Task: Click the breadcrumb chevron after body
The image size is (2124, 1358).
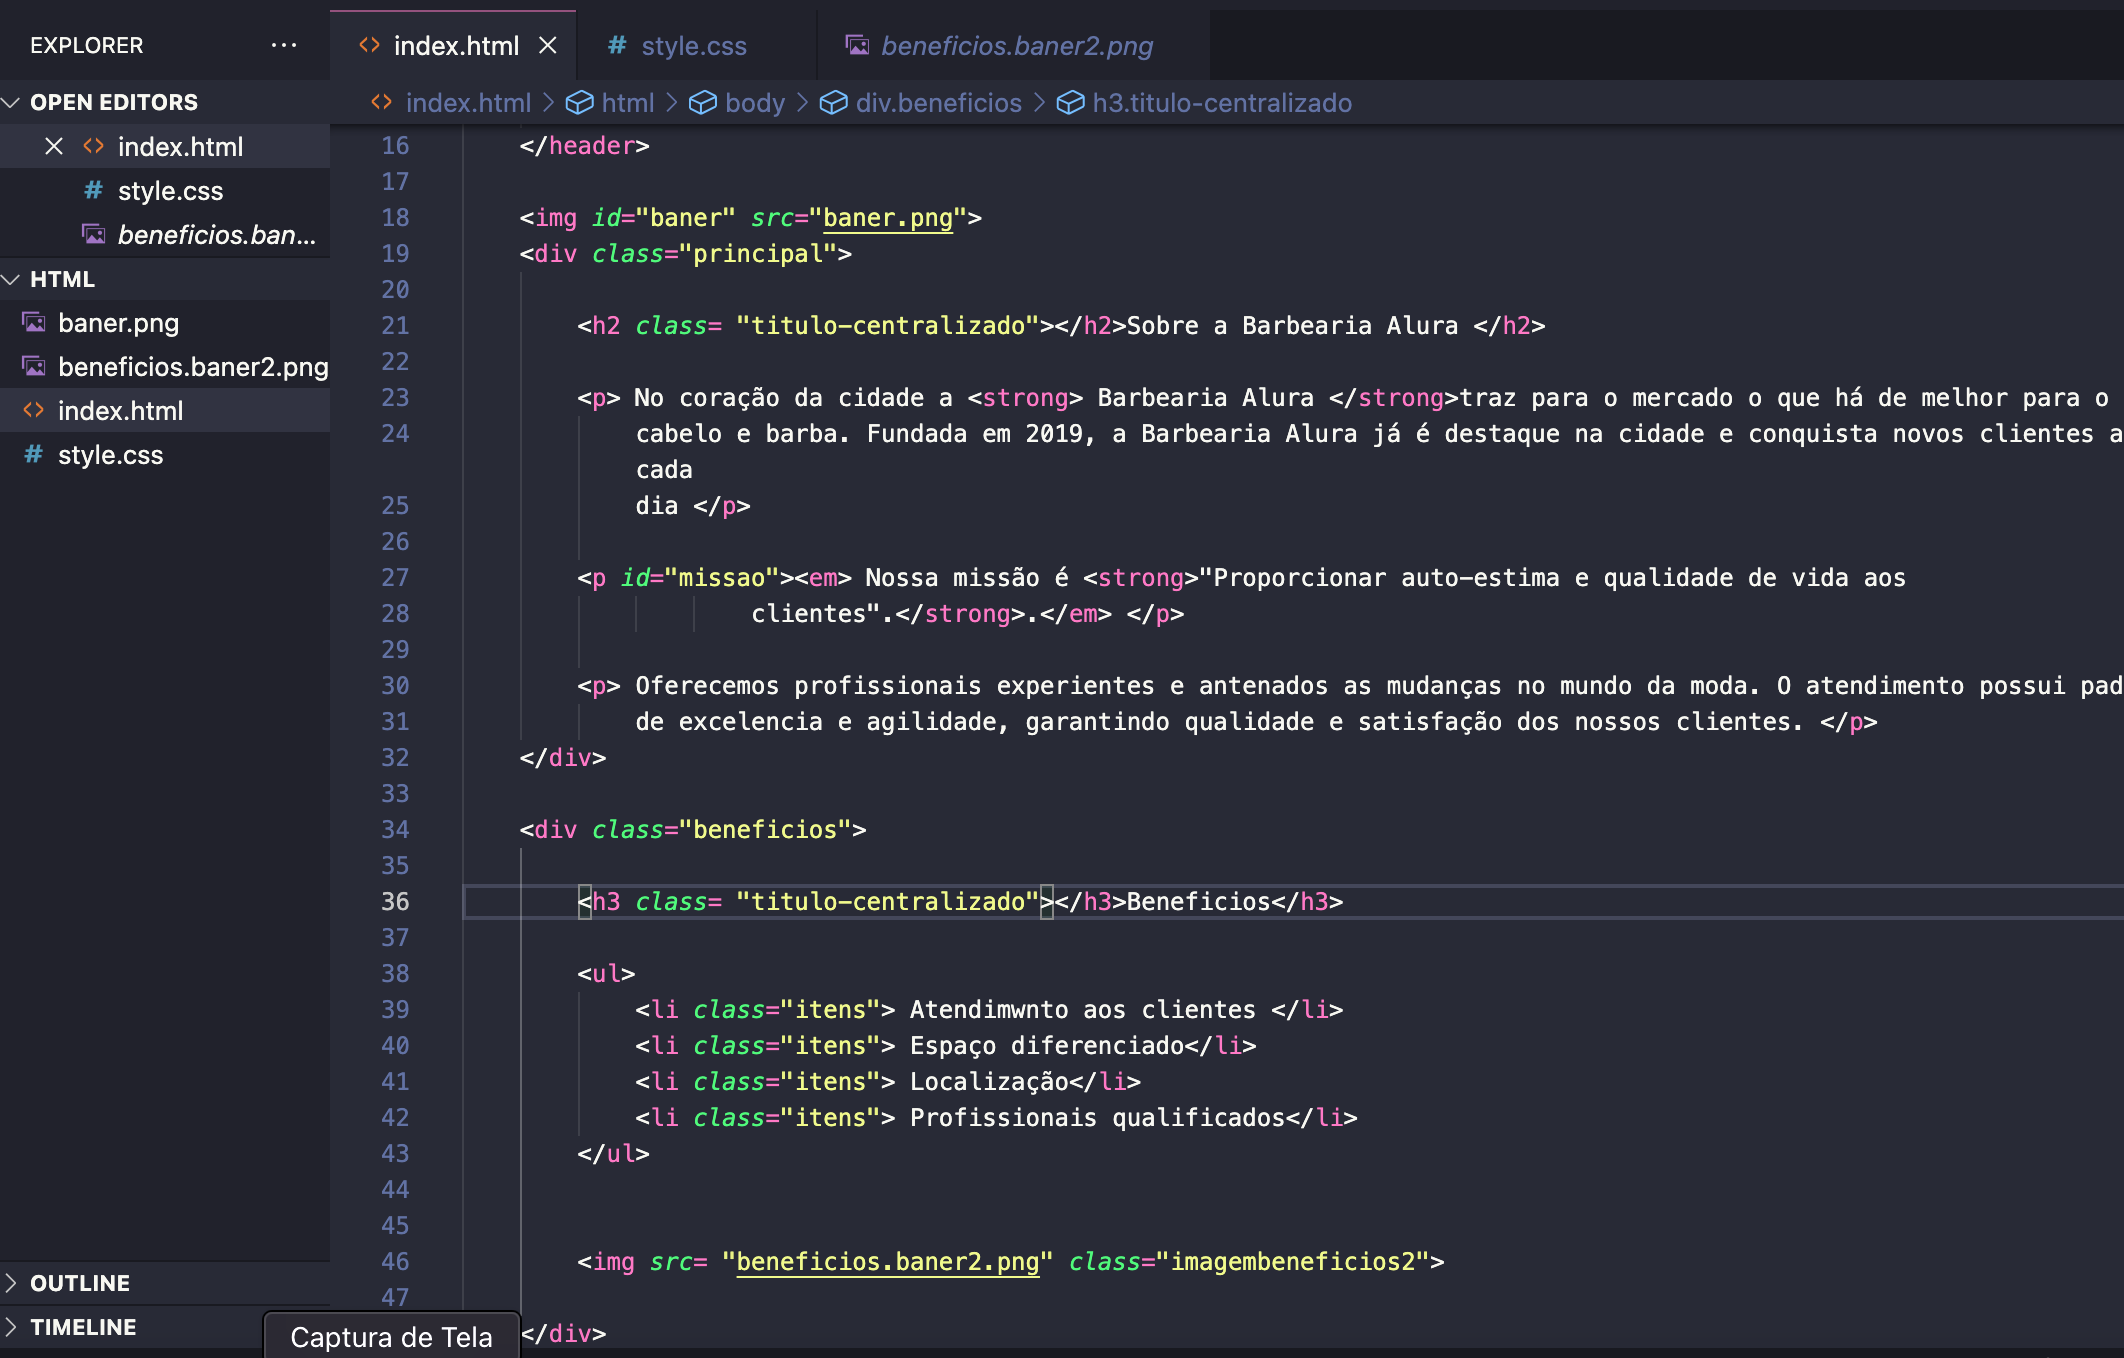Action: (x=803, y=103)
